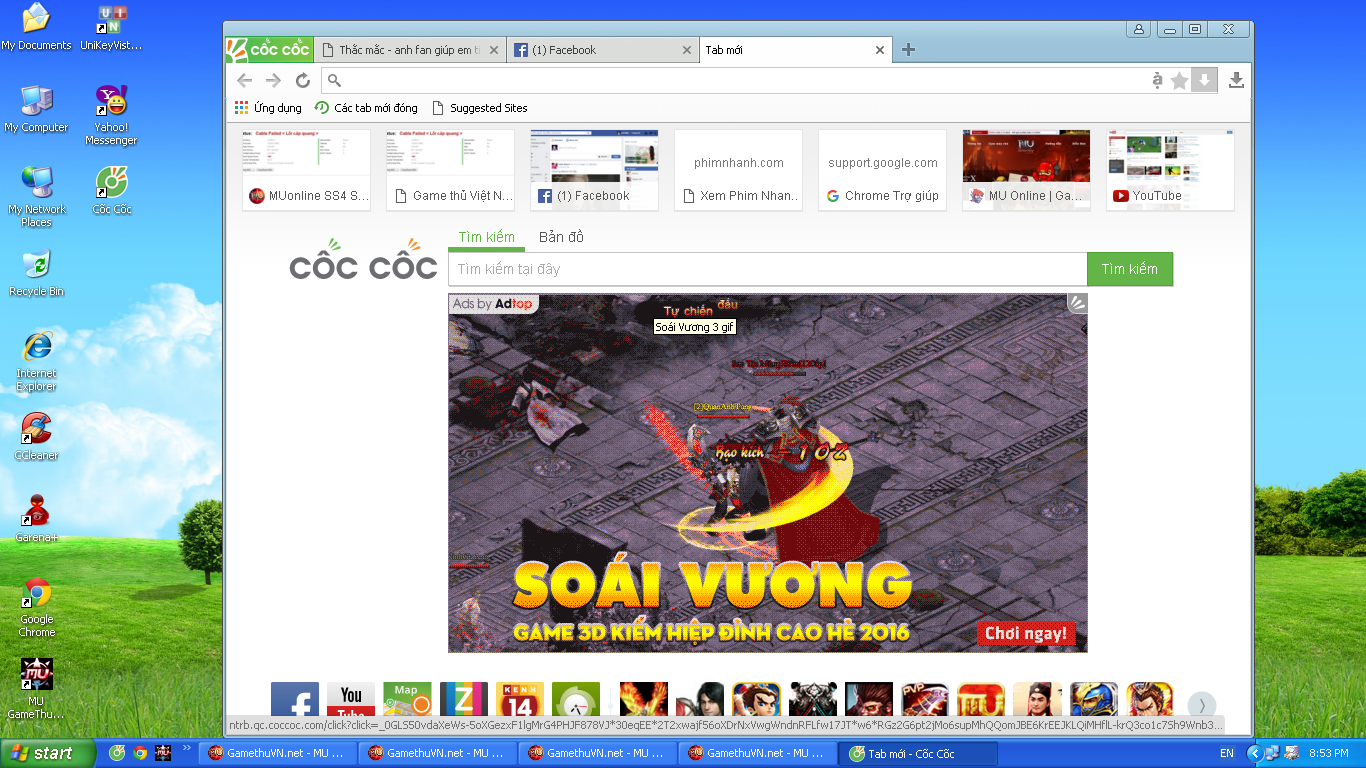This screenshot has width=1366, height=768.
Task: Launch Google Chrome from the desktop
Action: (x=37, y=607)
